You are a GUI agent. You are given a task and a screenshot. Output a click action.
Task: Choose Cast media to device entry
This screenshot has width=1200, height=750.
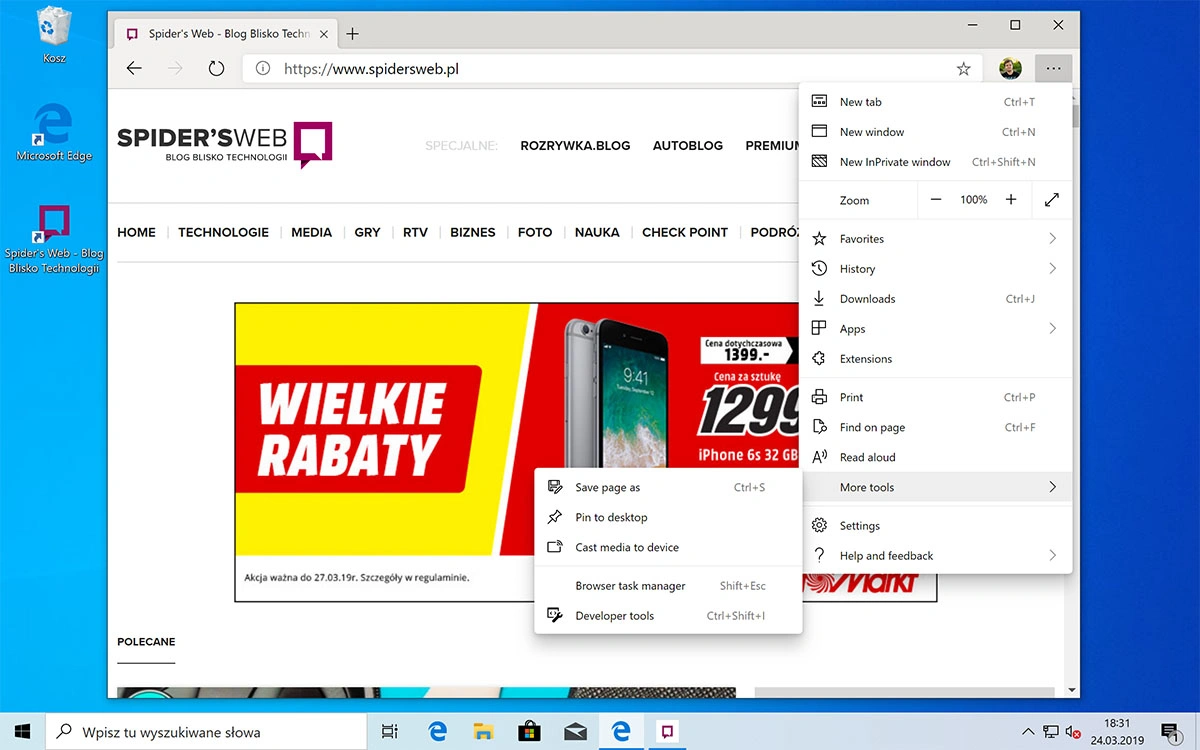668,547
